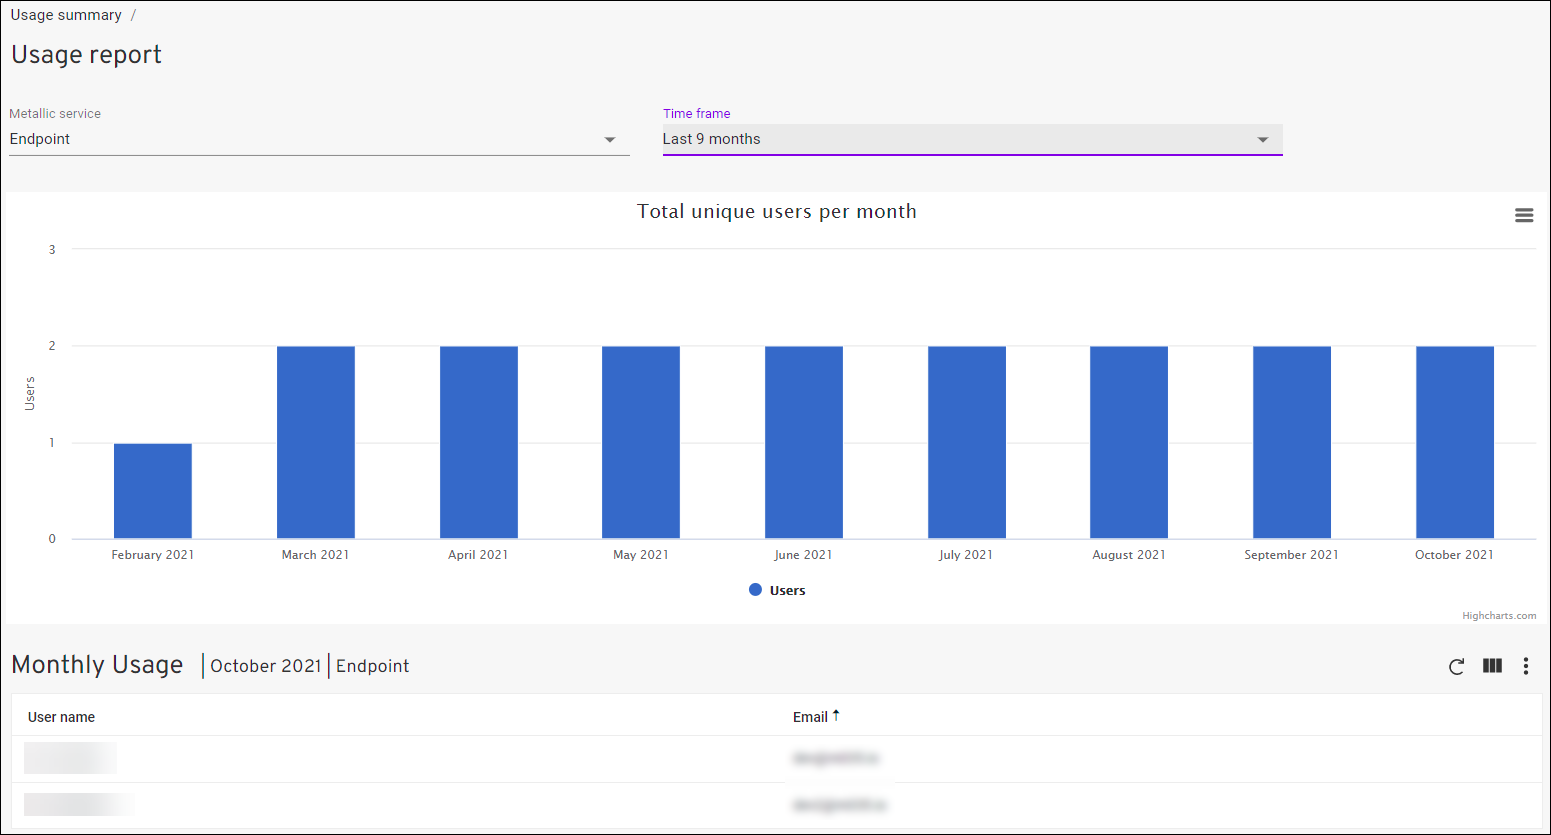This screenshot has height=835, width=1551.
Task: Open the table's vertical ellipsis menu
Action: pos(1525,666)
